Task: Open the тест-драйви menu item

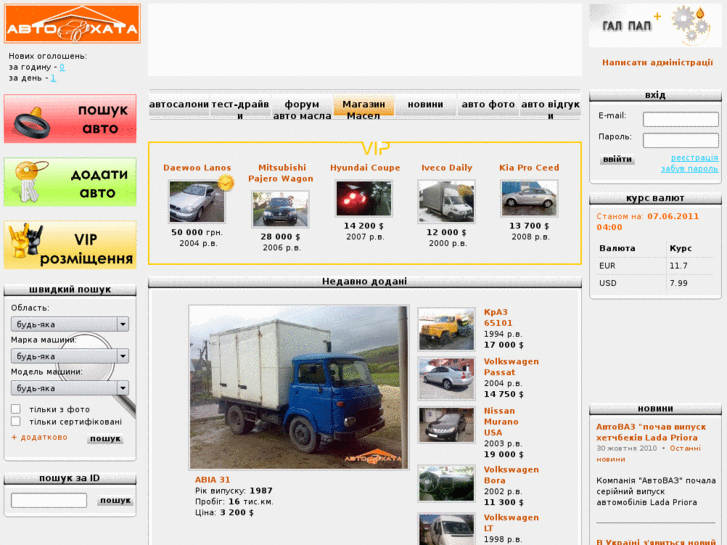Action: click(x=240, y=110)
